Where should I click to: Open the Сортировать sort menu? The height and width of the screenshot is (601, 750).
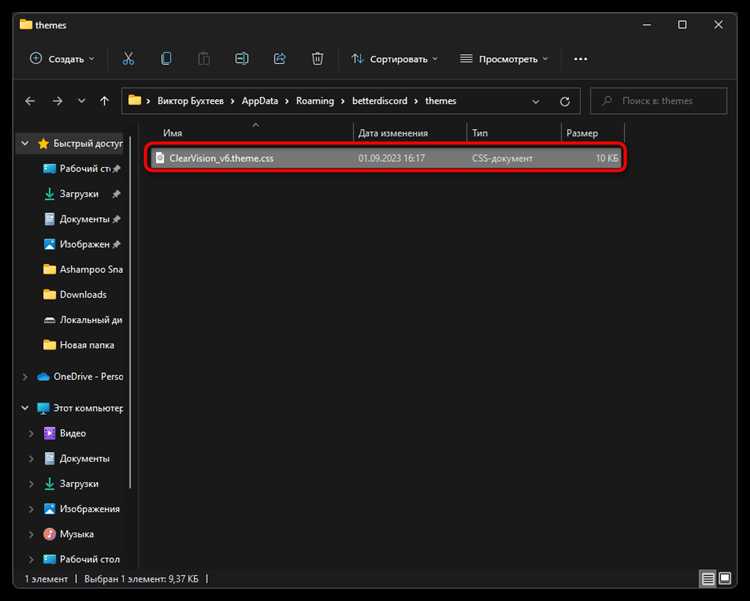(395, 59)
